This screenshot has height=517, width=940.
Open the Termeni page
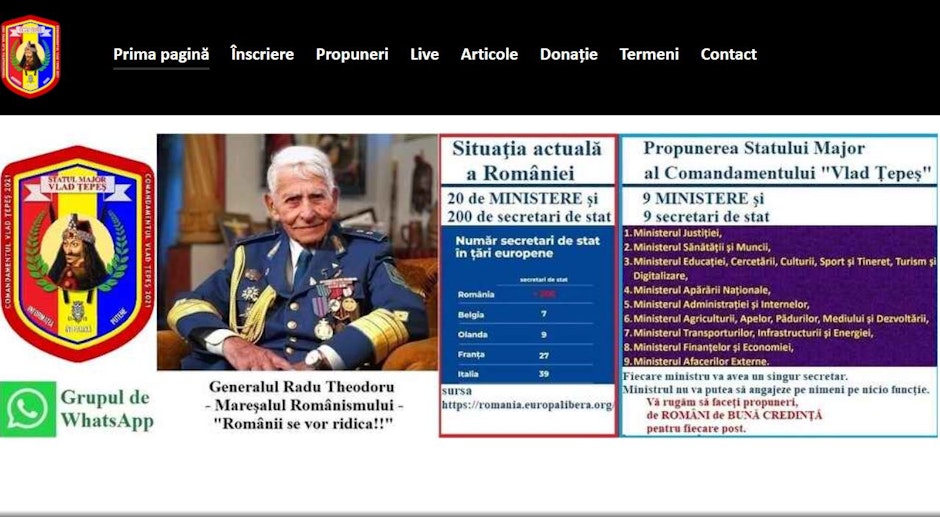pyautogui.click(x=649, y=55)
